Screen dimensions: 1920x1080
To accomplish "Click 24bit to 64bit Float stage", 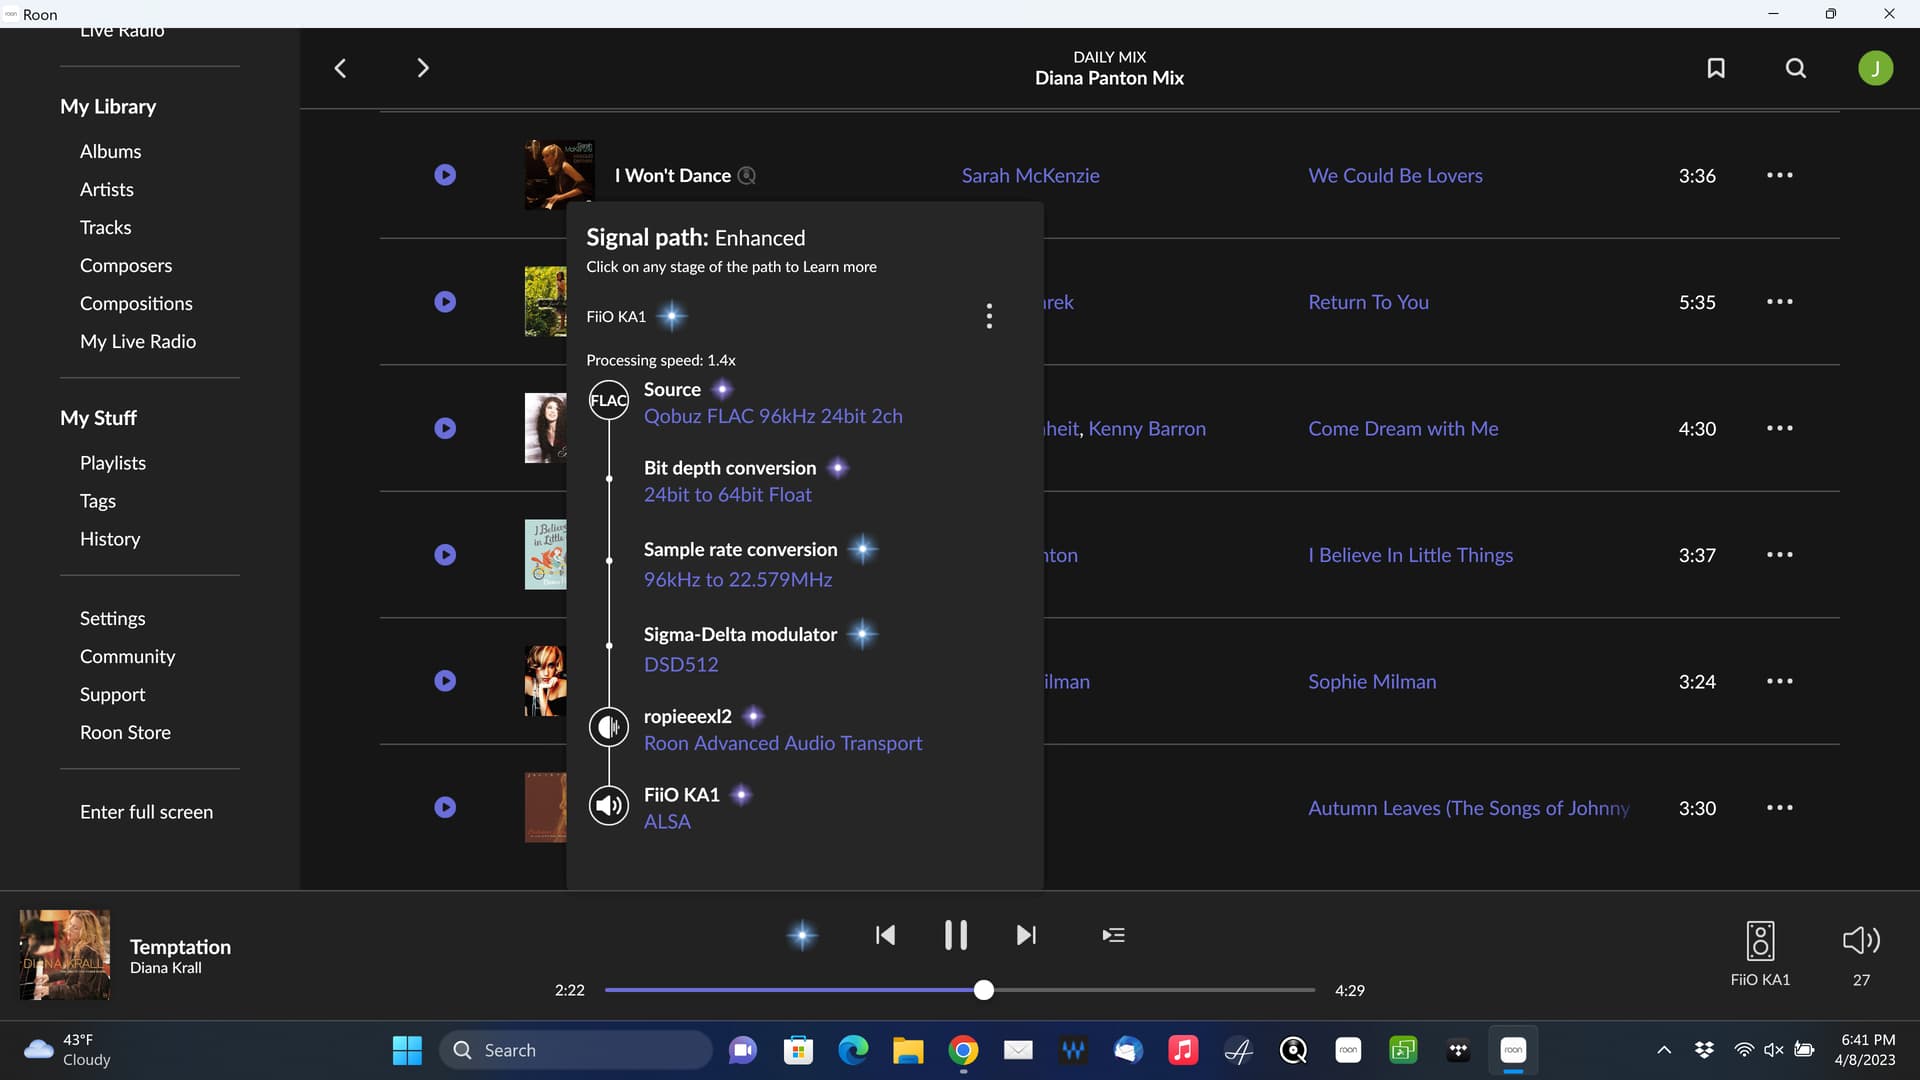I will click(727, 494).
